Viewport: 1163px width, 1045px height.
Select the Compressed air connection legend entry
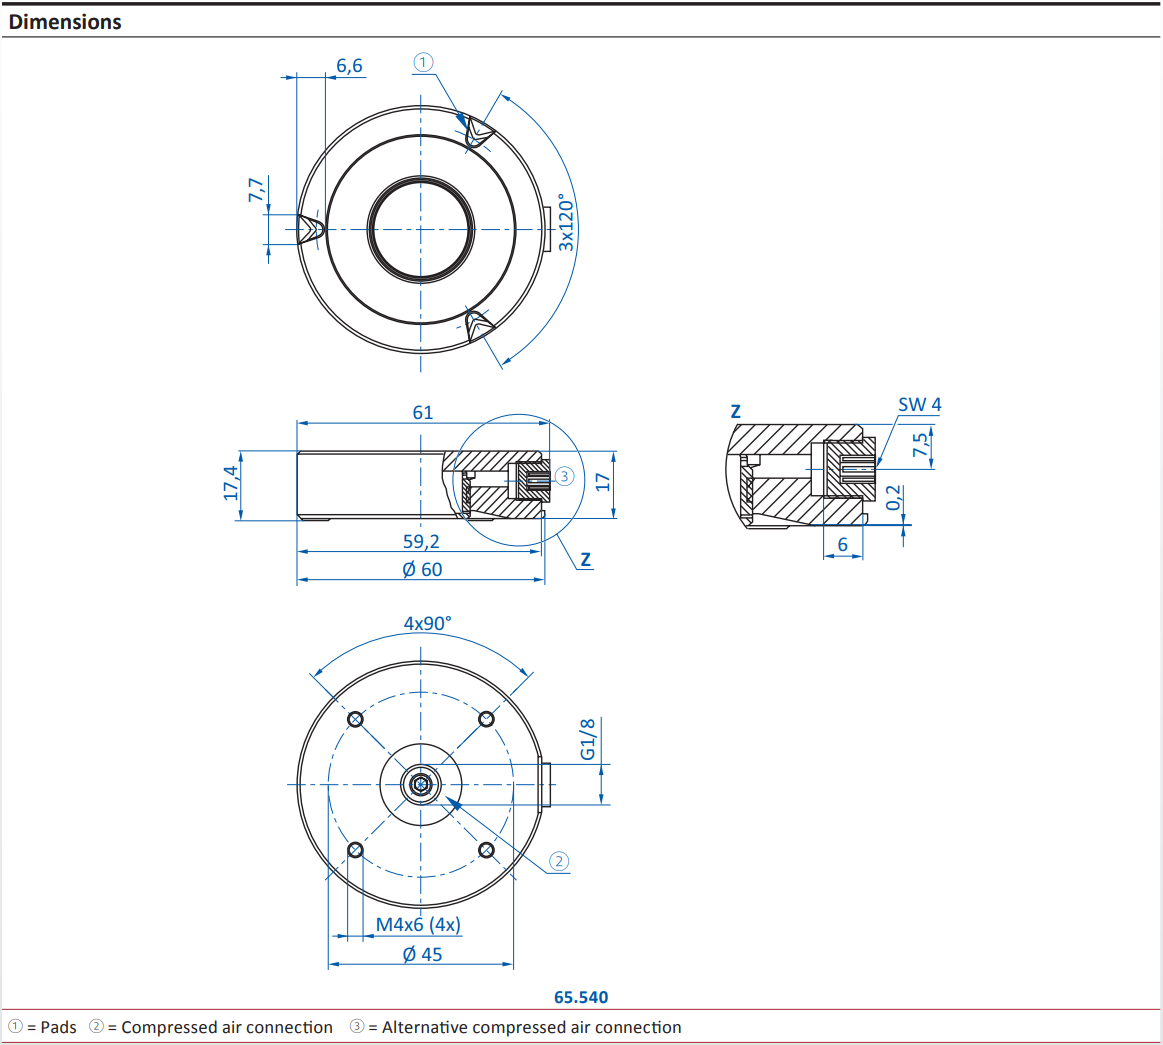pyautogui.click(x=211, y=1027)
